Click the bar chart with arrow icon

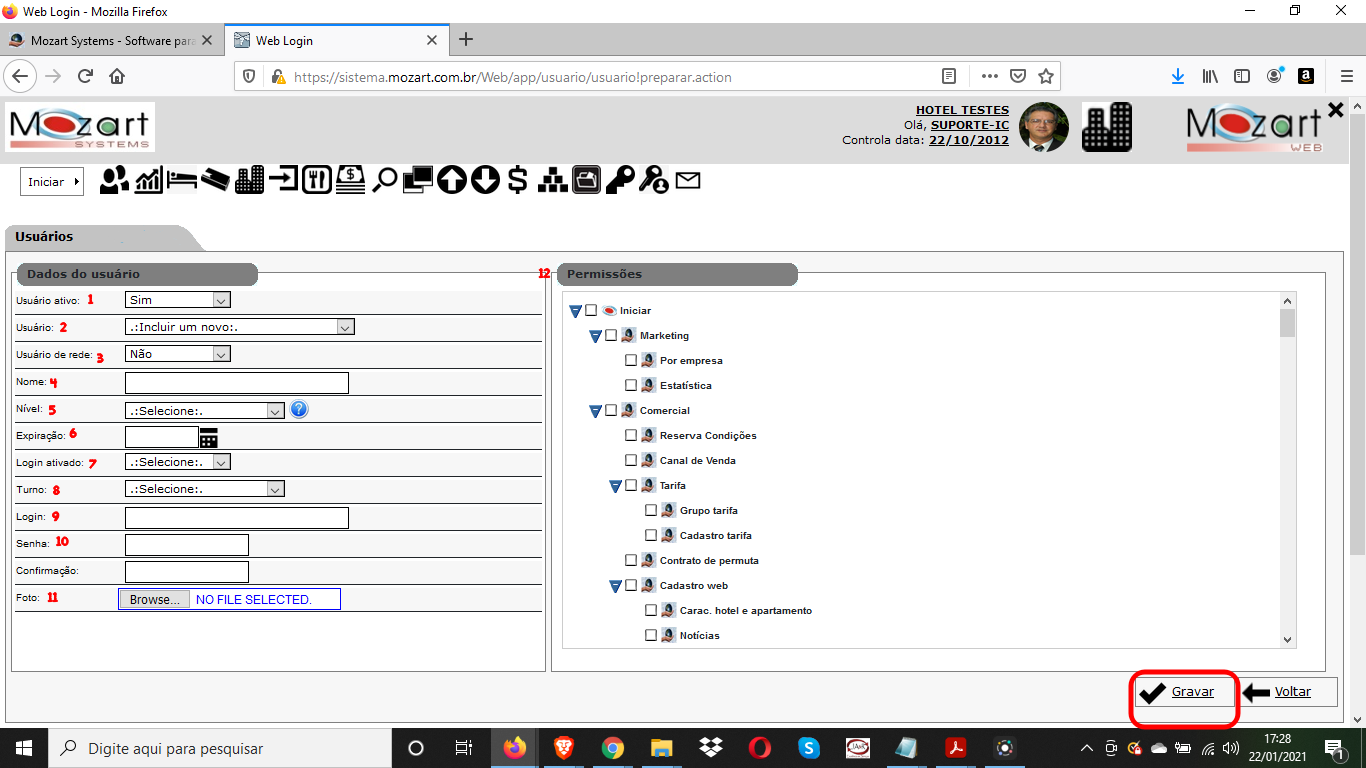[149, 180]
